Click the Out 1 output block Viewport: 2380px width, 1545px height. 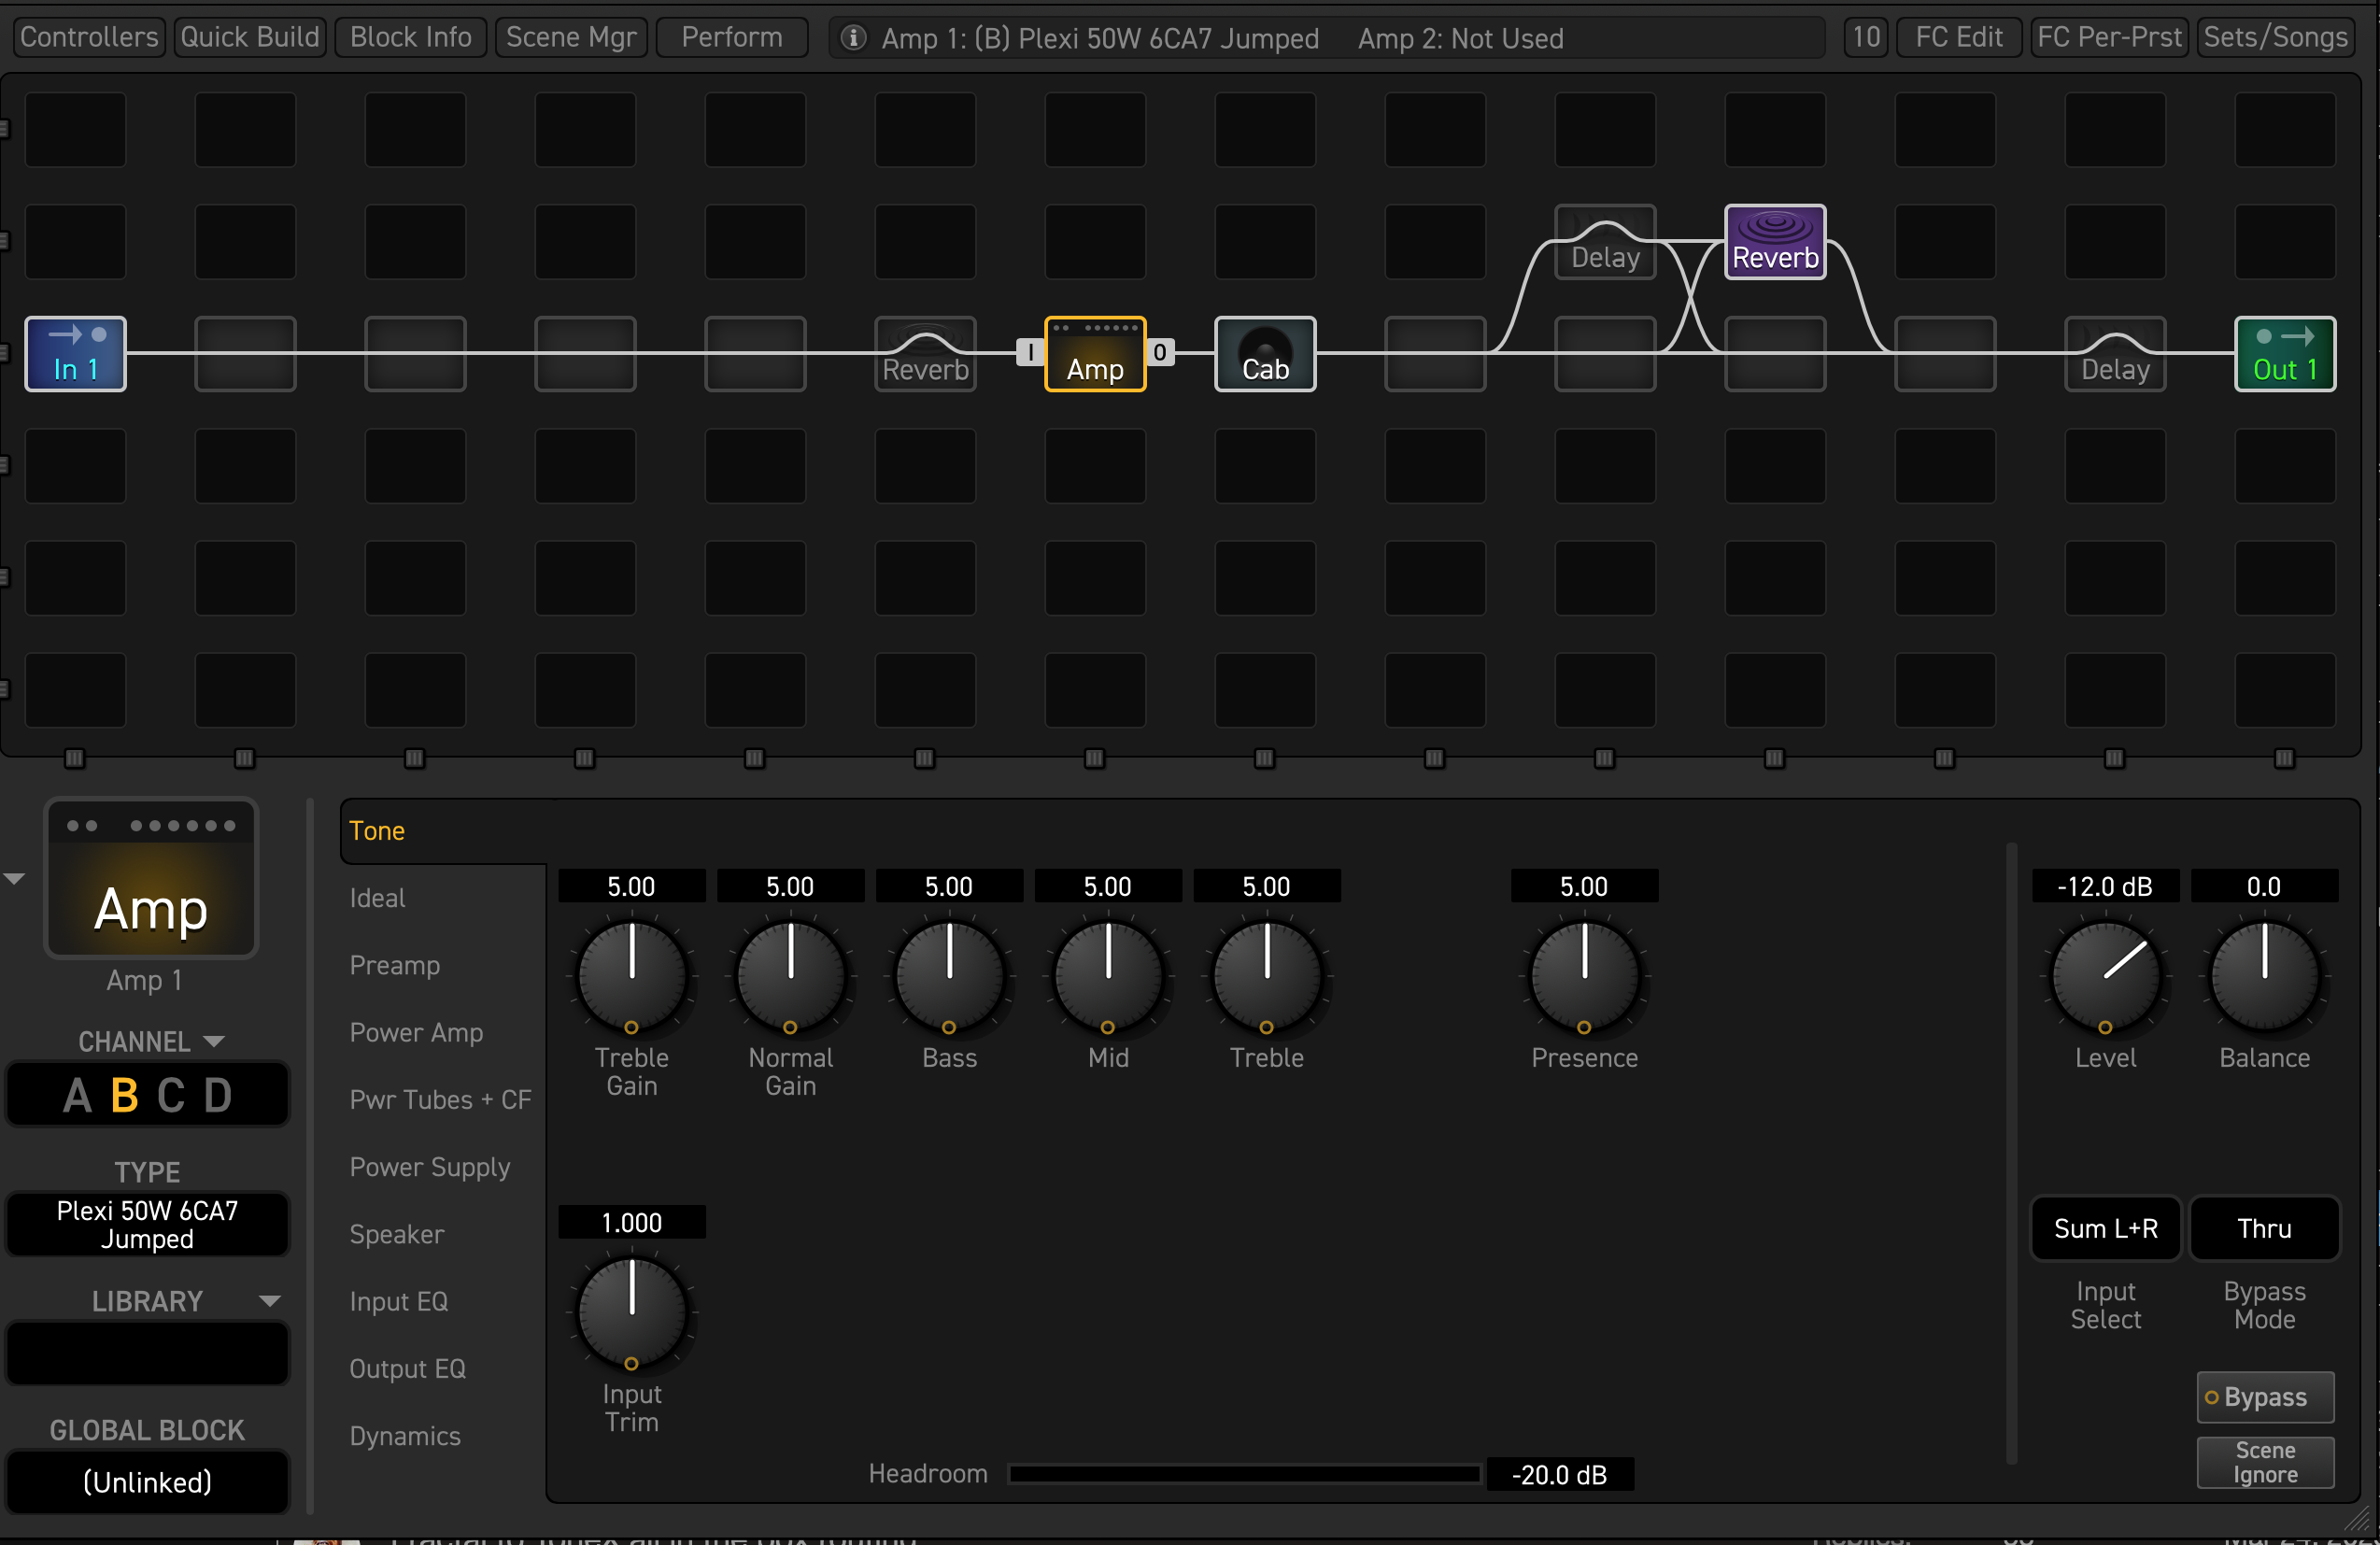click(2284, 354)
